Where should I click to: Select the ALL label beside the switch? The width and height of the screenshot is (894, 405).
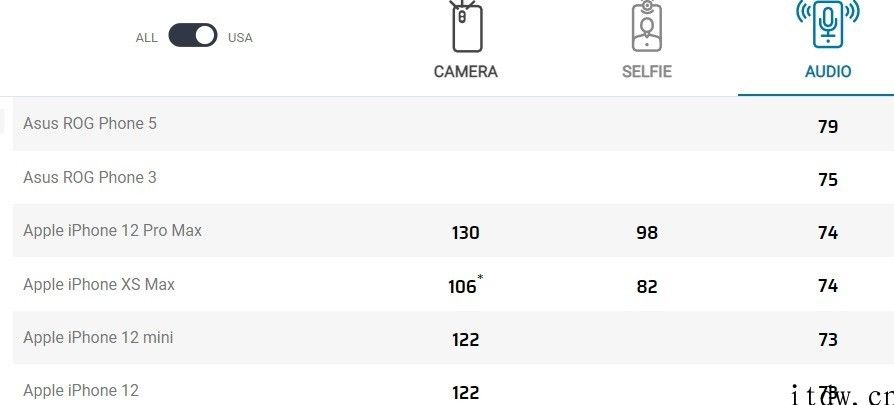(x=147, y=38)
